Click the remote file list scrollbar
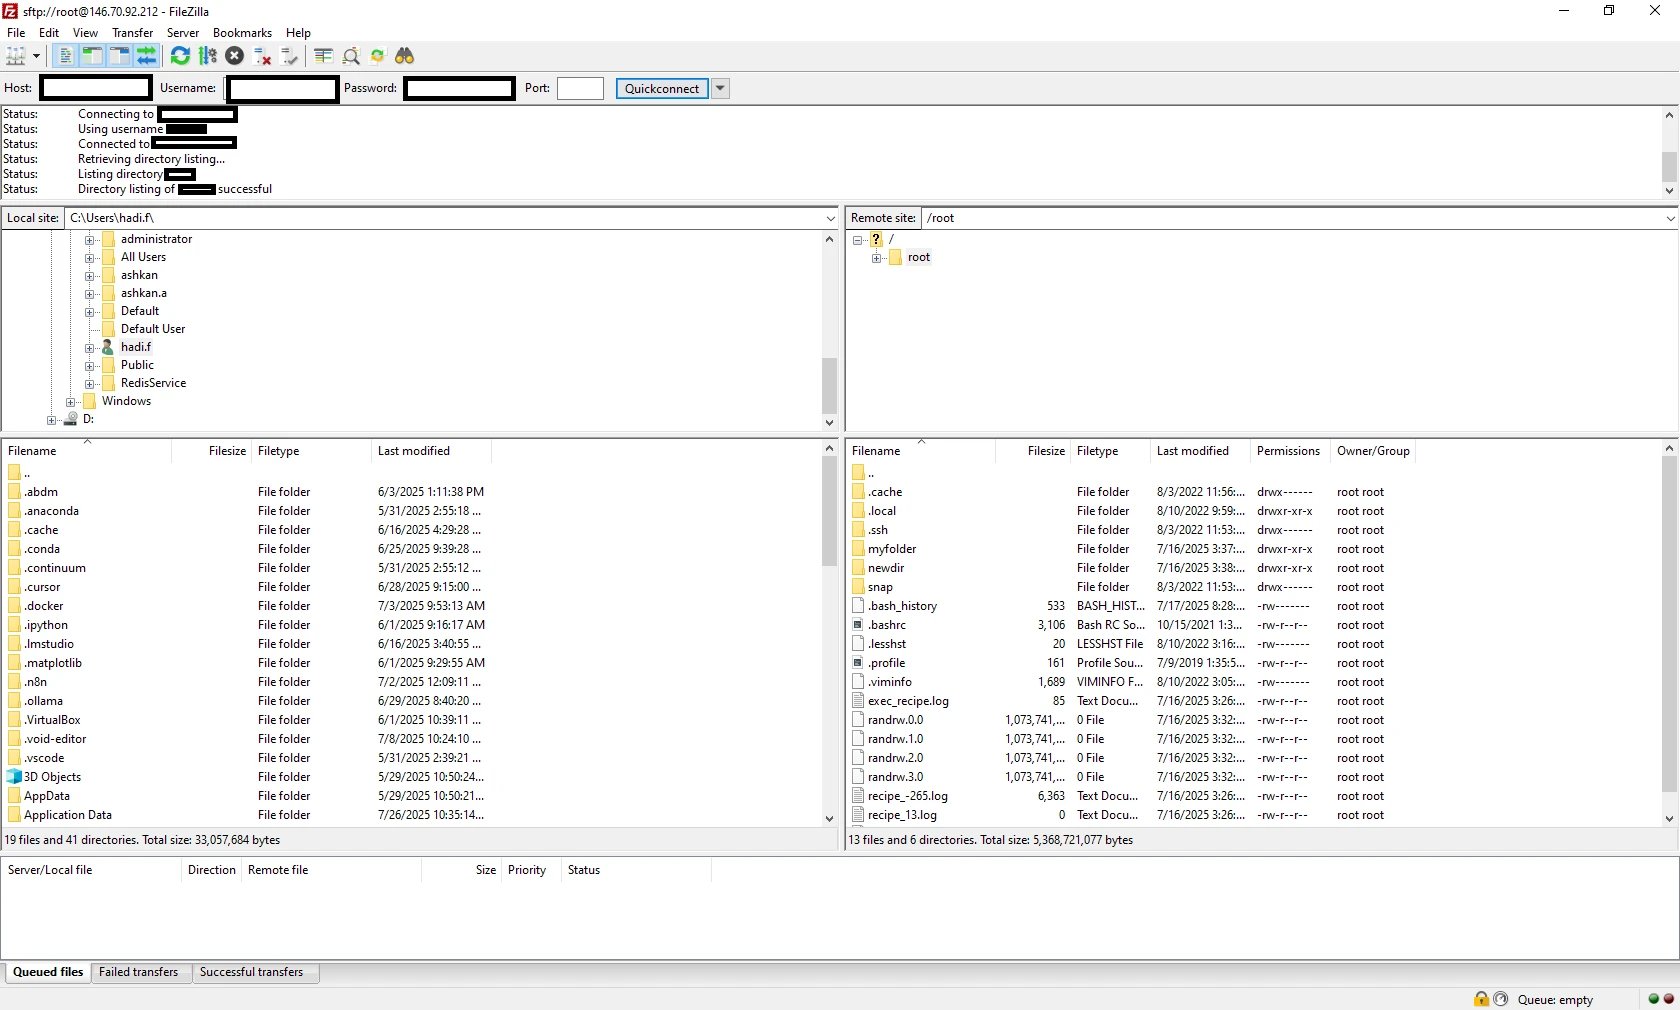 click(1669, 625)
